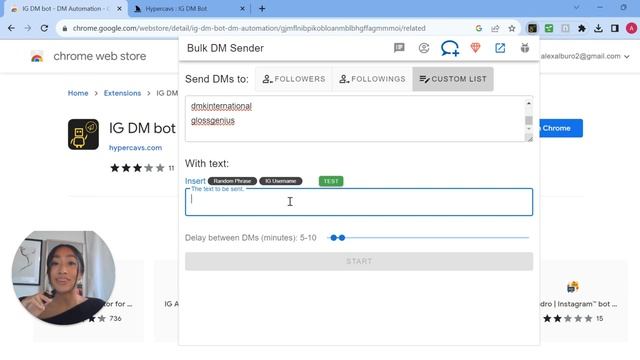Click the username list scrollbar down arrow
The height and width of the screenshot is (360, 640).
tap(529, 129)
